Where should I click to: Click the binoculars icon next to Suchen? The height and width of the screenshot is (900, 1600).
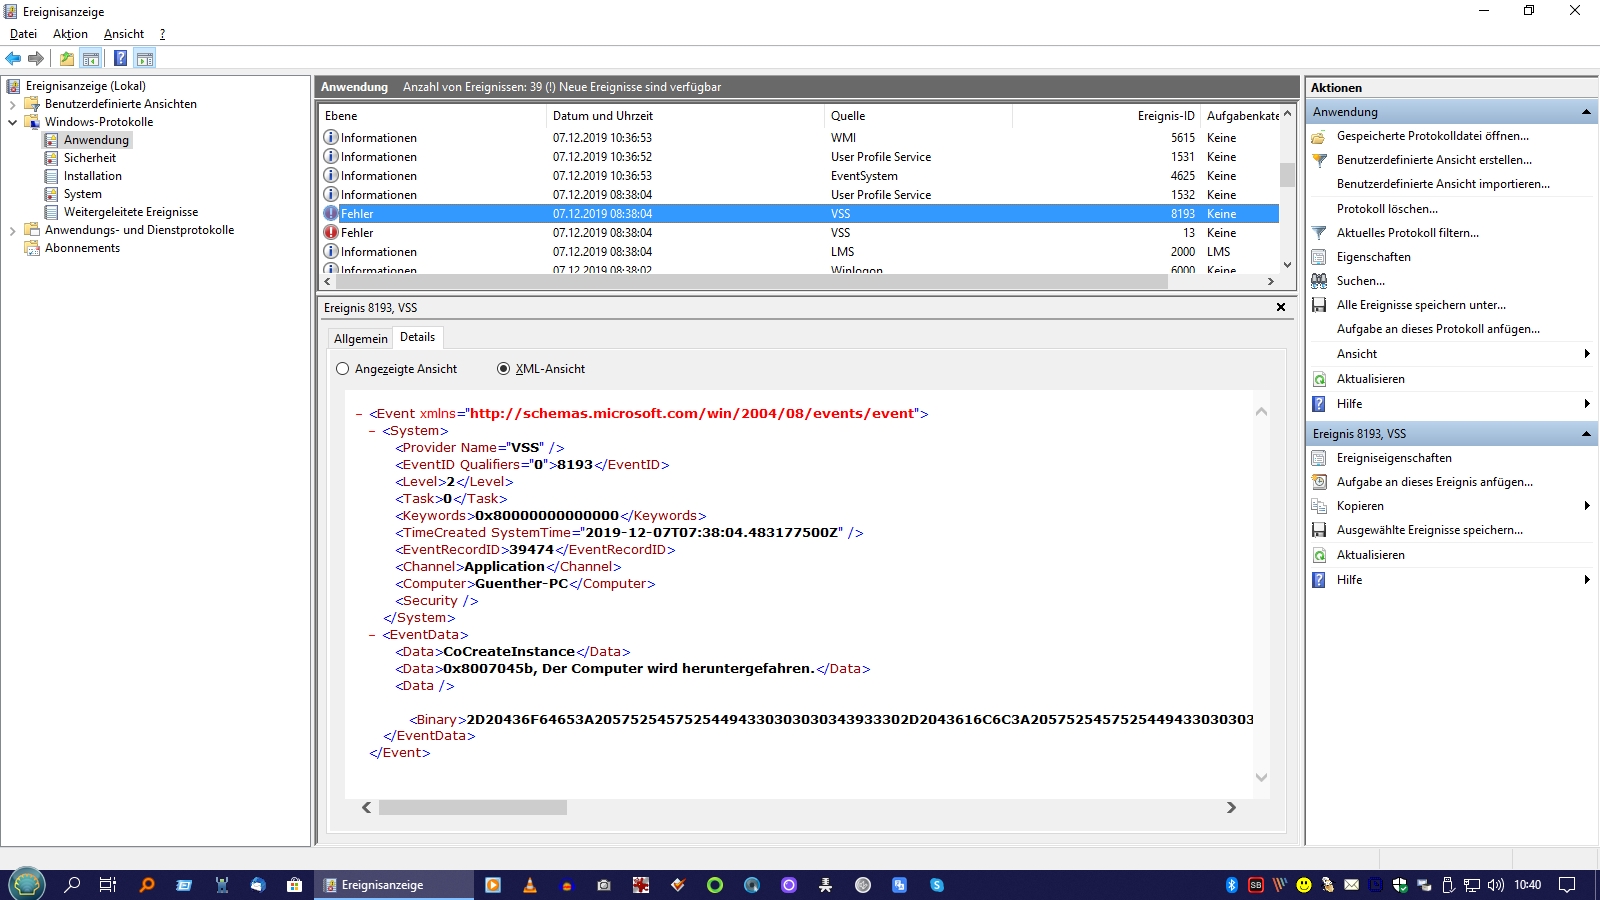pos(1319,281)
